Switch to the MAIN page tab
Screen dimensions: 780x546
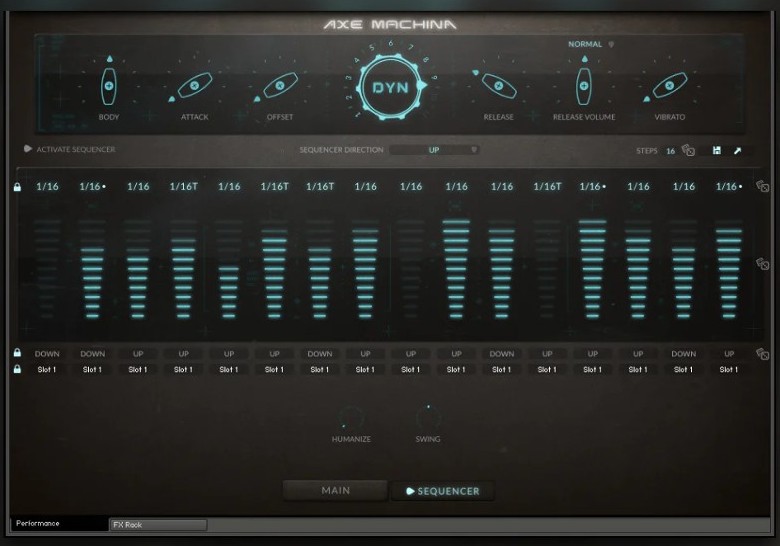pyautogui.click(x=336, y=490)
